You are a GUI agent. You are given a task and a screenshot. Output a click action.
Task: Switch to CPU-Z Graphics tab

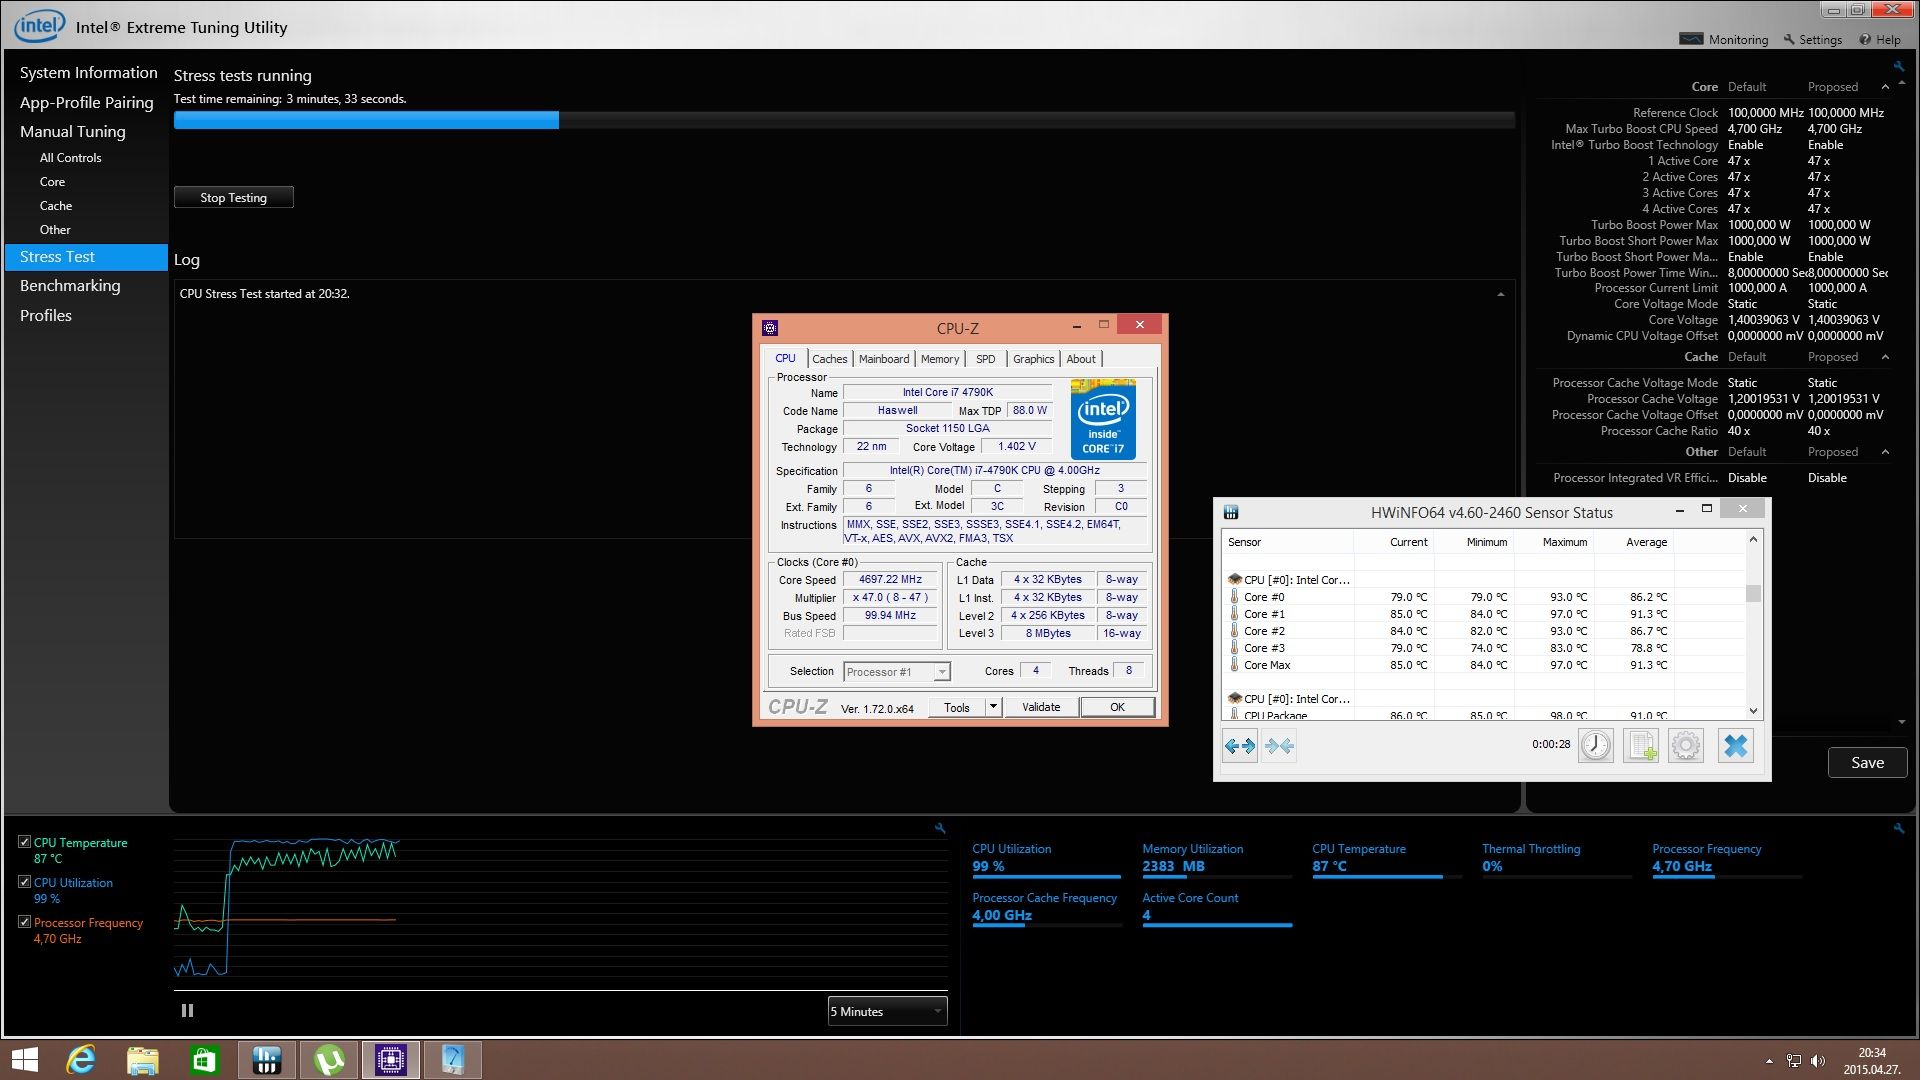pos(1033,359)
